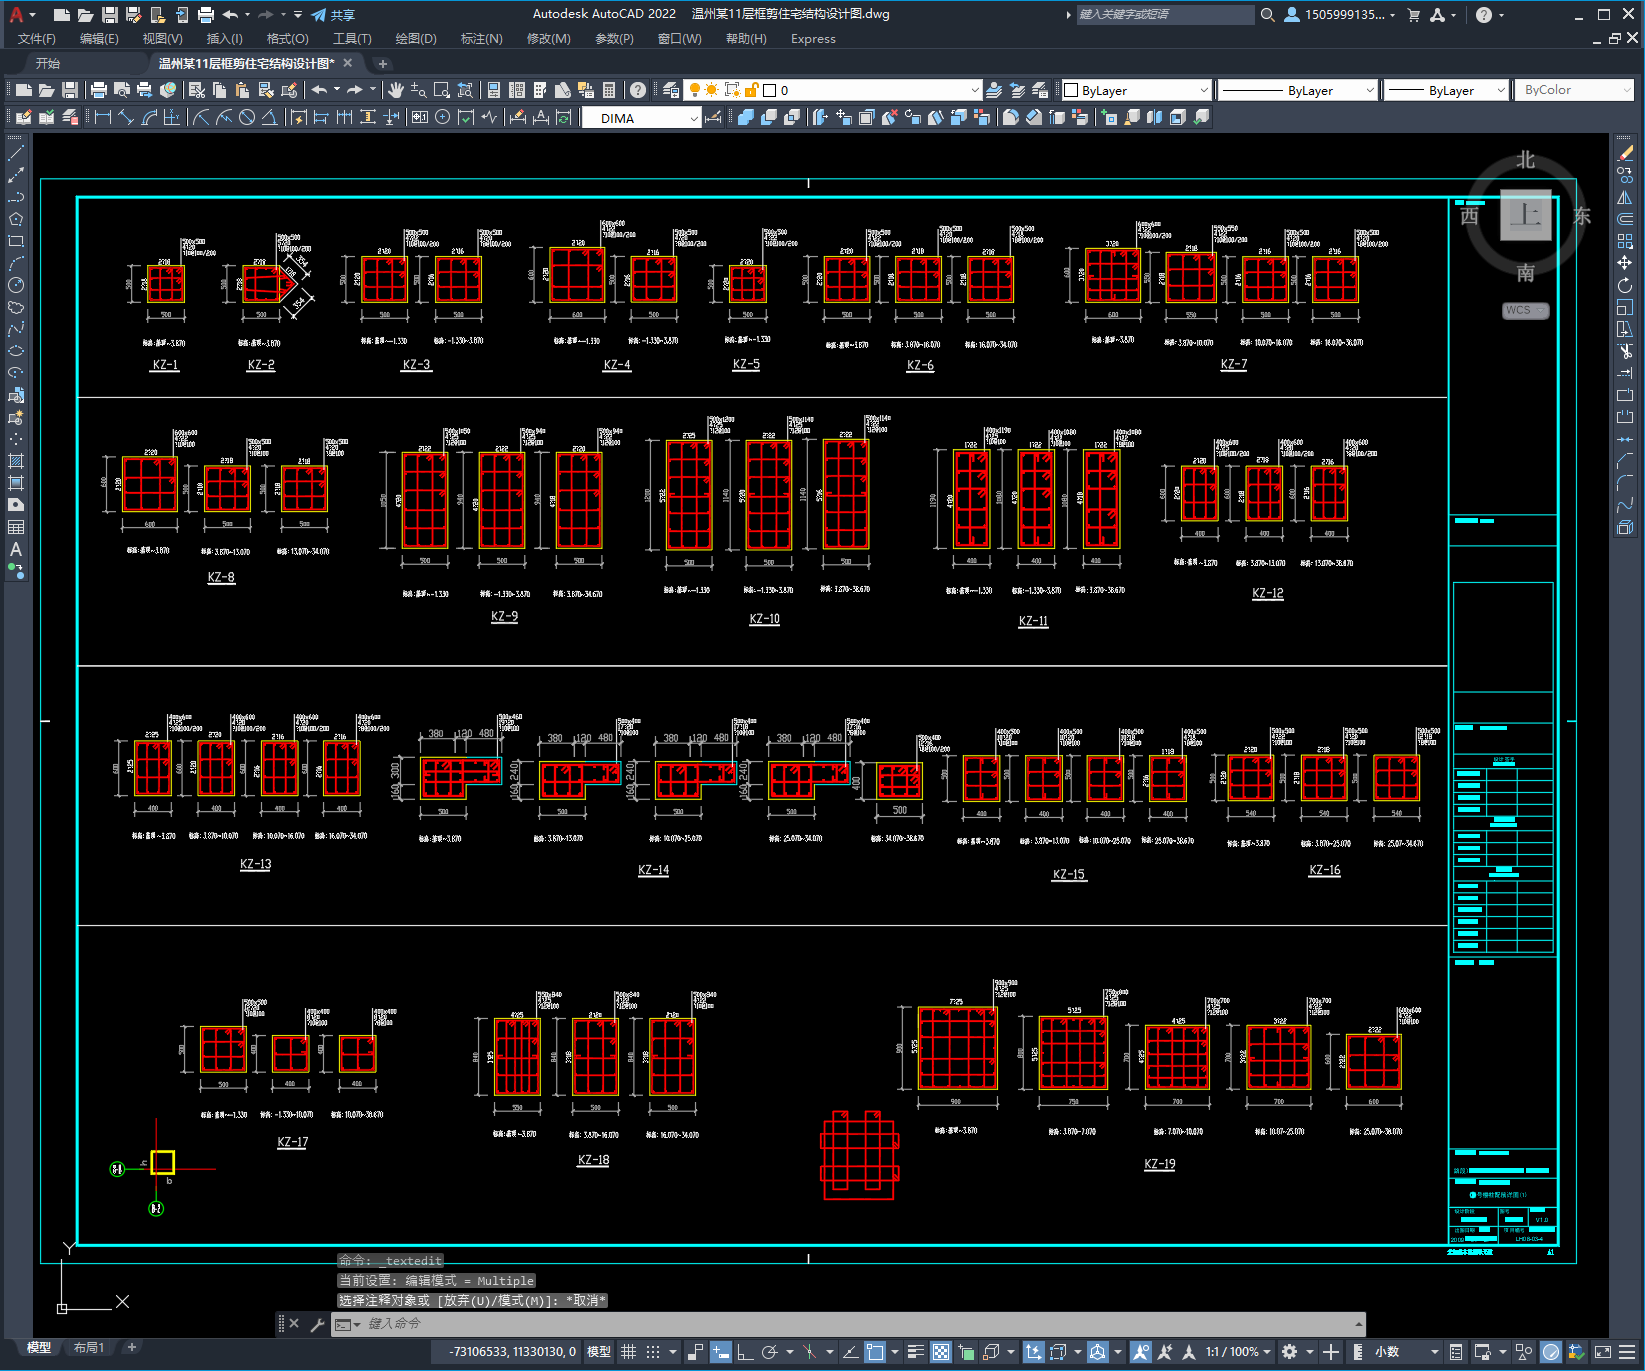Open the 文件(F) menu
The image size is (1645, 1371).
pos(37,39)
